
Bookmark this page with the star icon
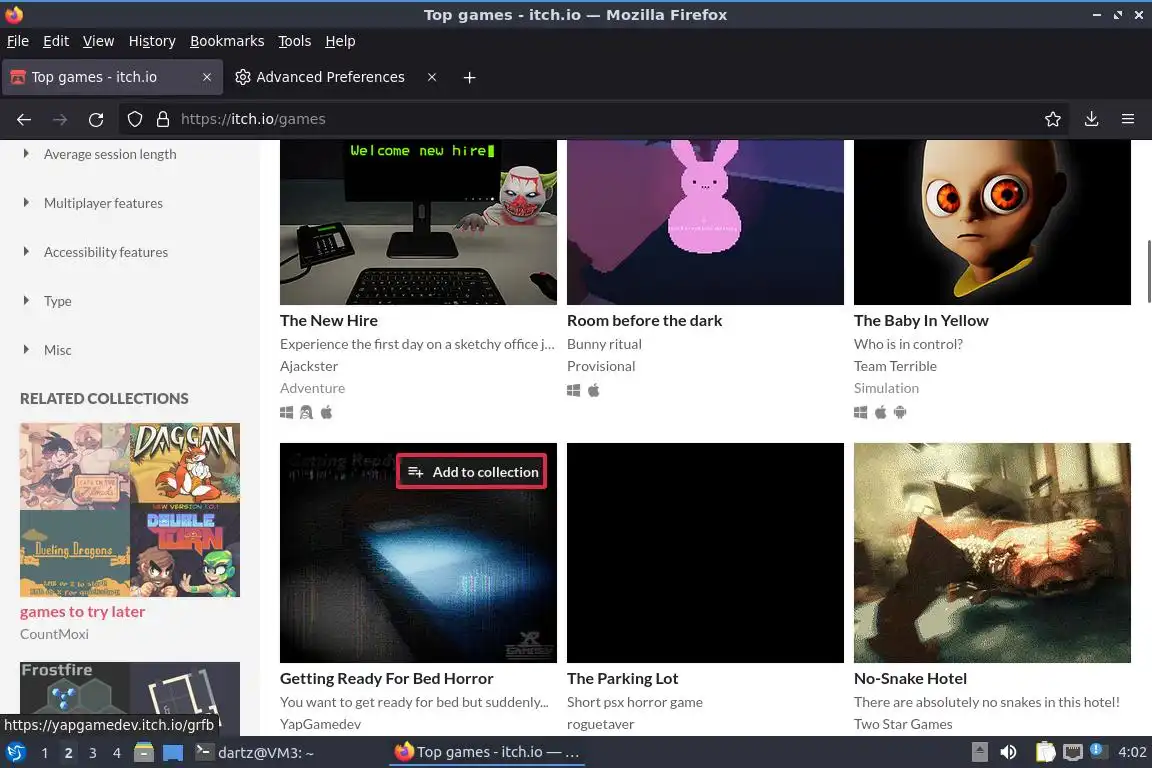(x=1053, y=119)
